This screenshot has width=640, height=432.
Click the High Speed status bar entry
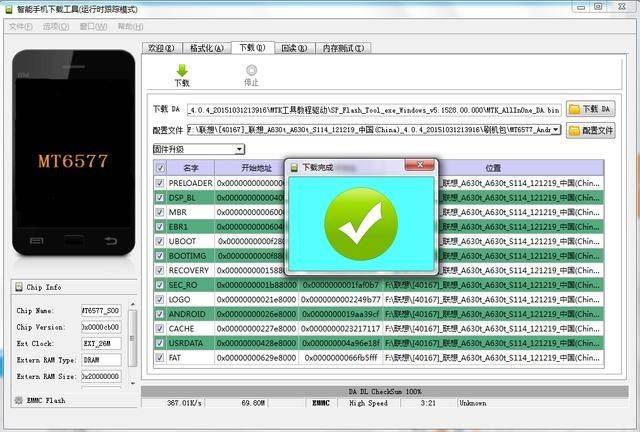[x=368, y=403]
